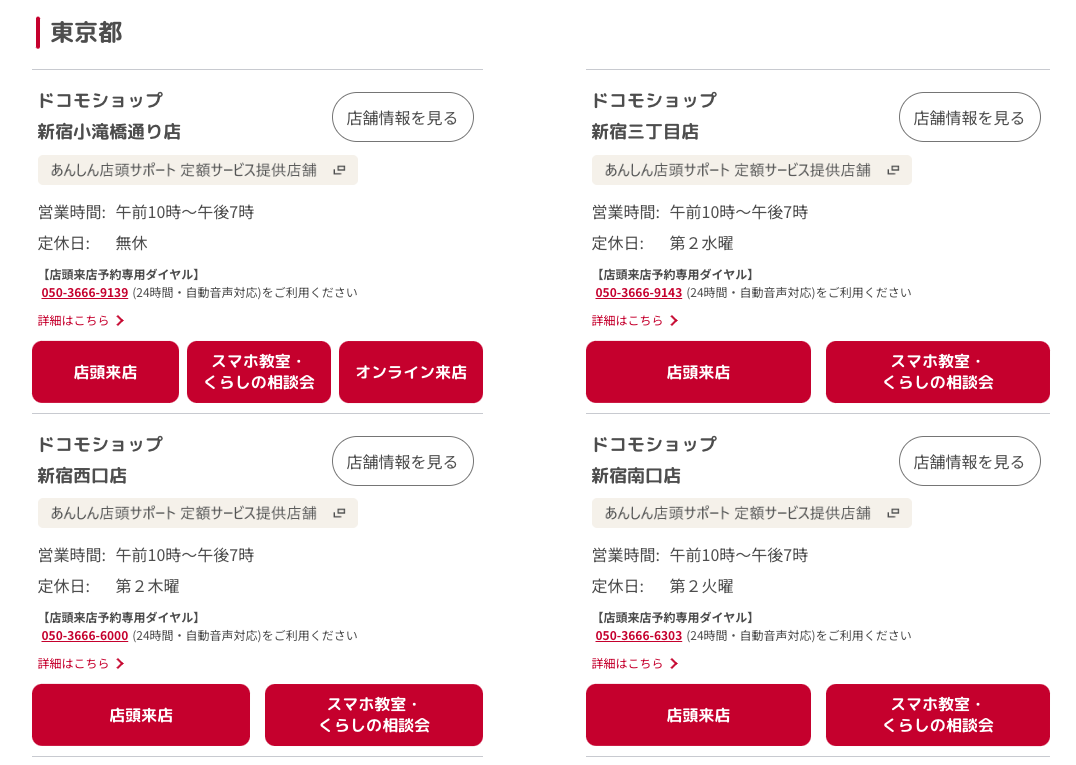Open 店舗情報を見る for 新宿南口店
Image resolution: width=1076 pixels, height=765 pixels.
pyautogui.click(x=969, y=461)
